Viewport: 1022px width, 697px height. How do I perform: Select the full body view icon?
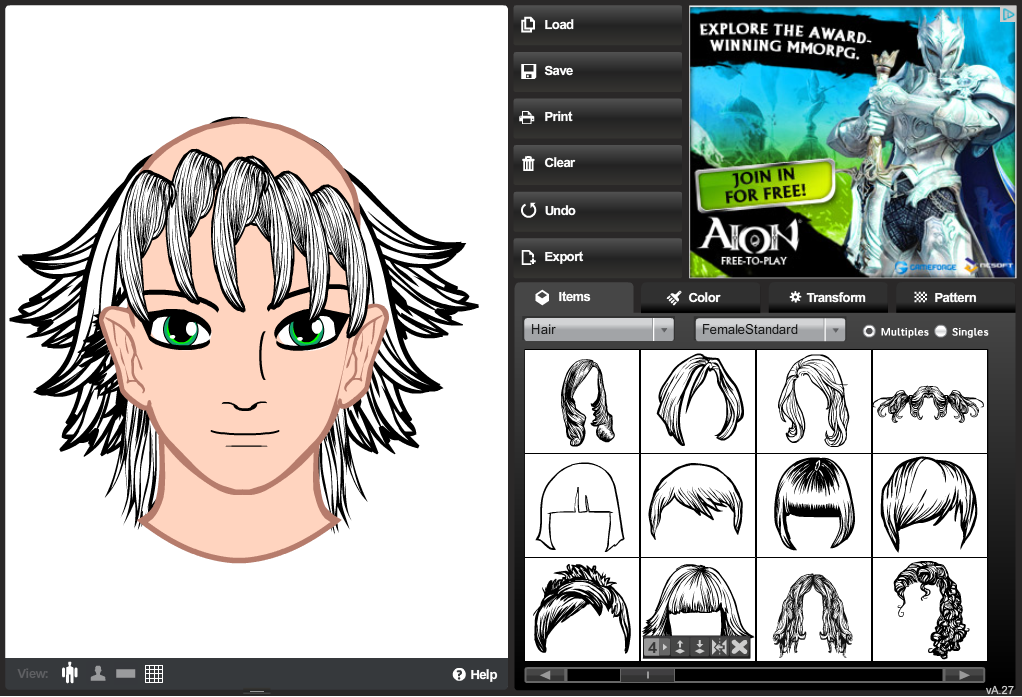coord(69,673)
